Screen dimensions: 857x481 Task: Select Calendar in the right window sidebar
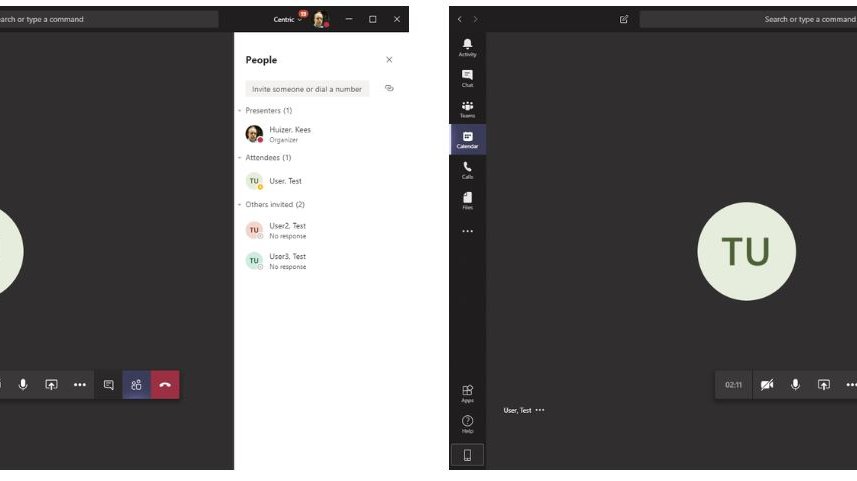[x=467, y=139]
